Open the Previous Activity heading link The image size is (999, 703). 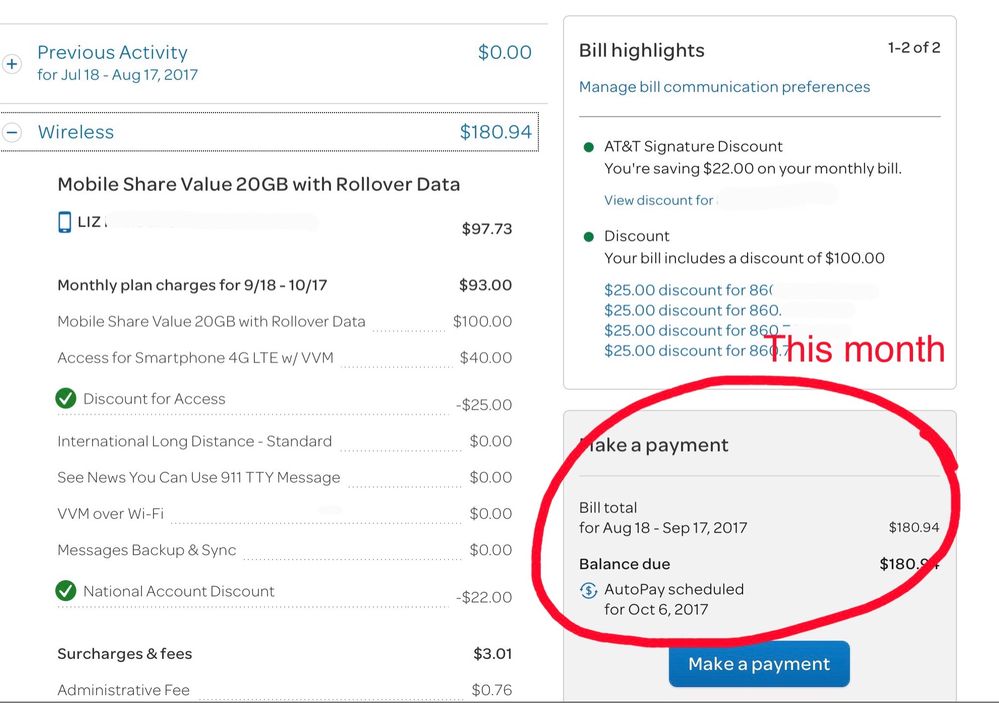coord(112,53)
